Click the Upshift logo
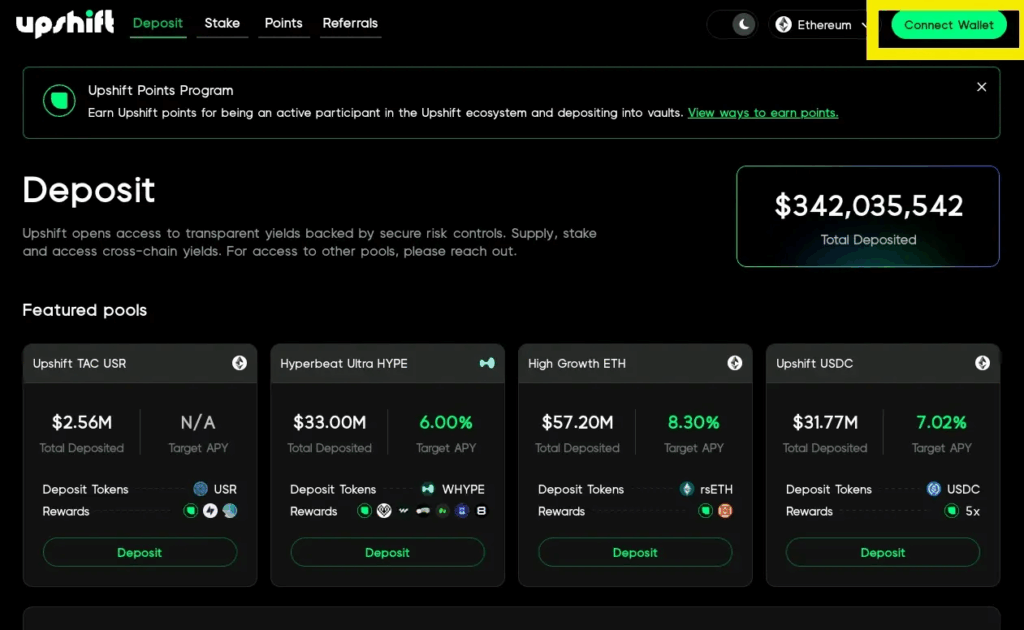The height and width of the screenshot is (630, 1024). tap(65, 24)
